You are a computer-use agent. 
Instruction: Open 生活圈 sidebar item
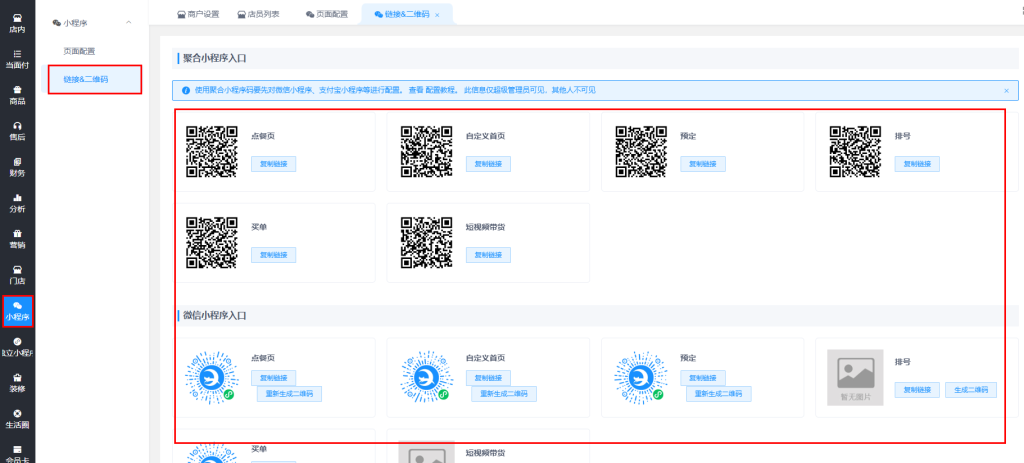(17, 418)
